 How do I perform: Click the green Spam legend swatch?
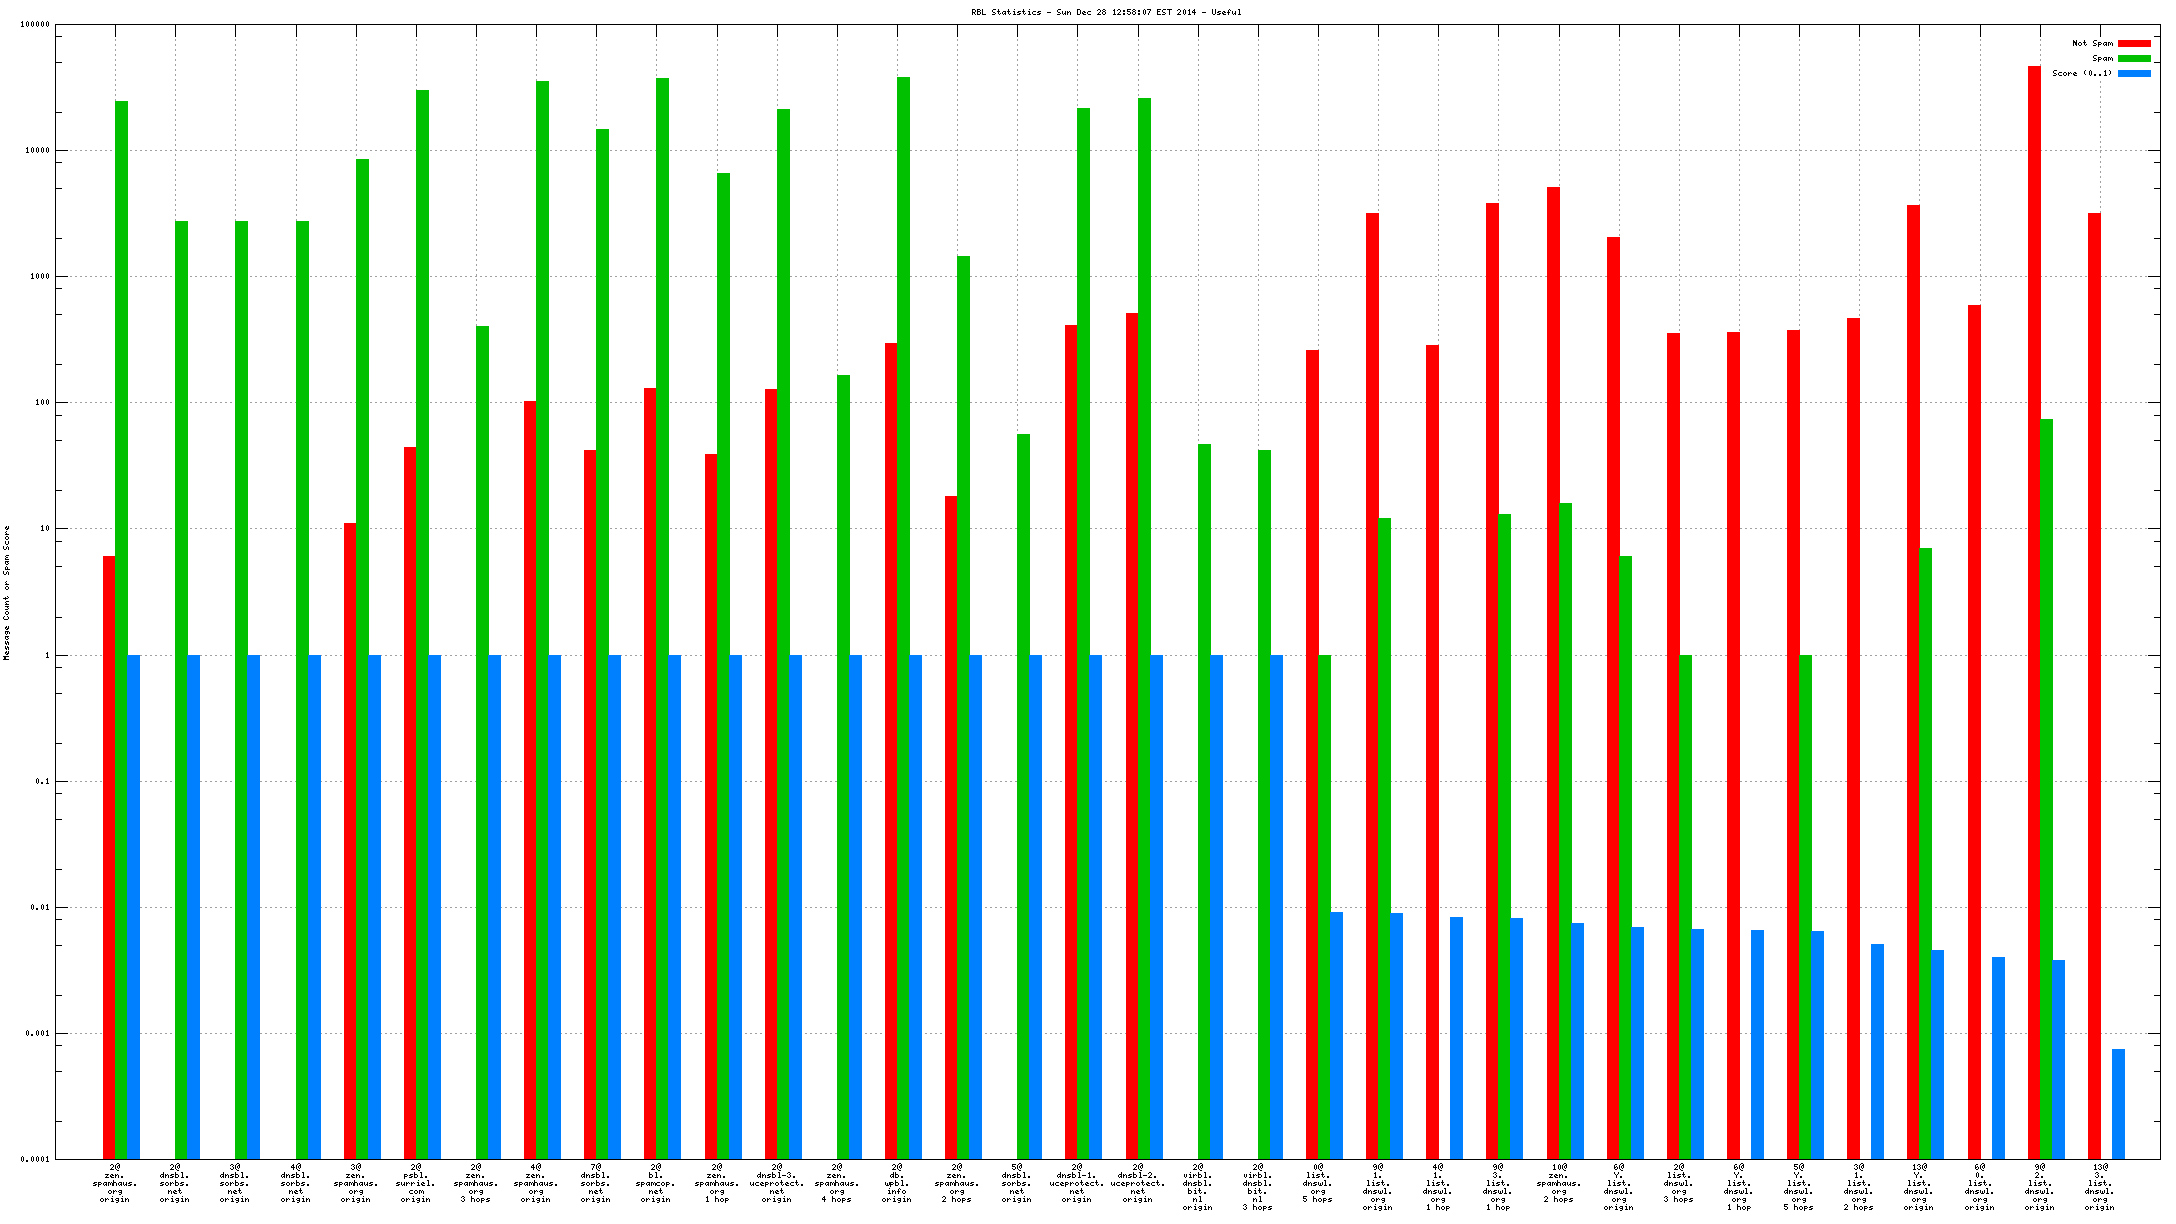point(2134,58)
